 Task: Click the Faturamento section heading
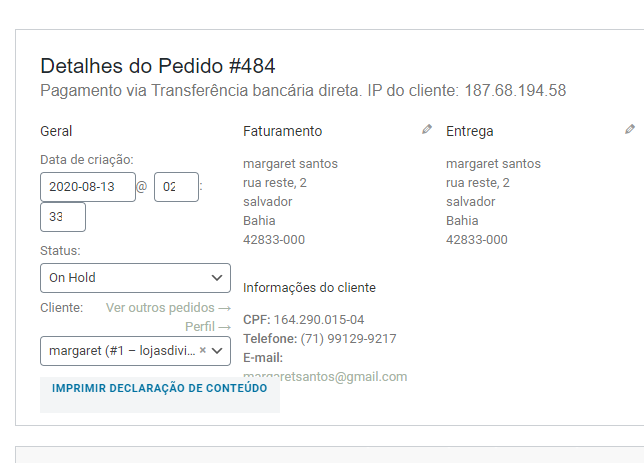pyautogui.click(x=282, y=131)
